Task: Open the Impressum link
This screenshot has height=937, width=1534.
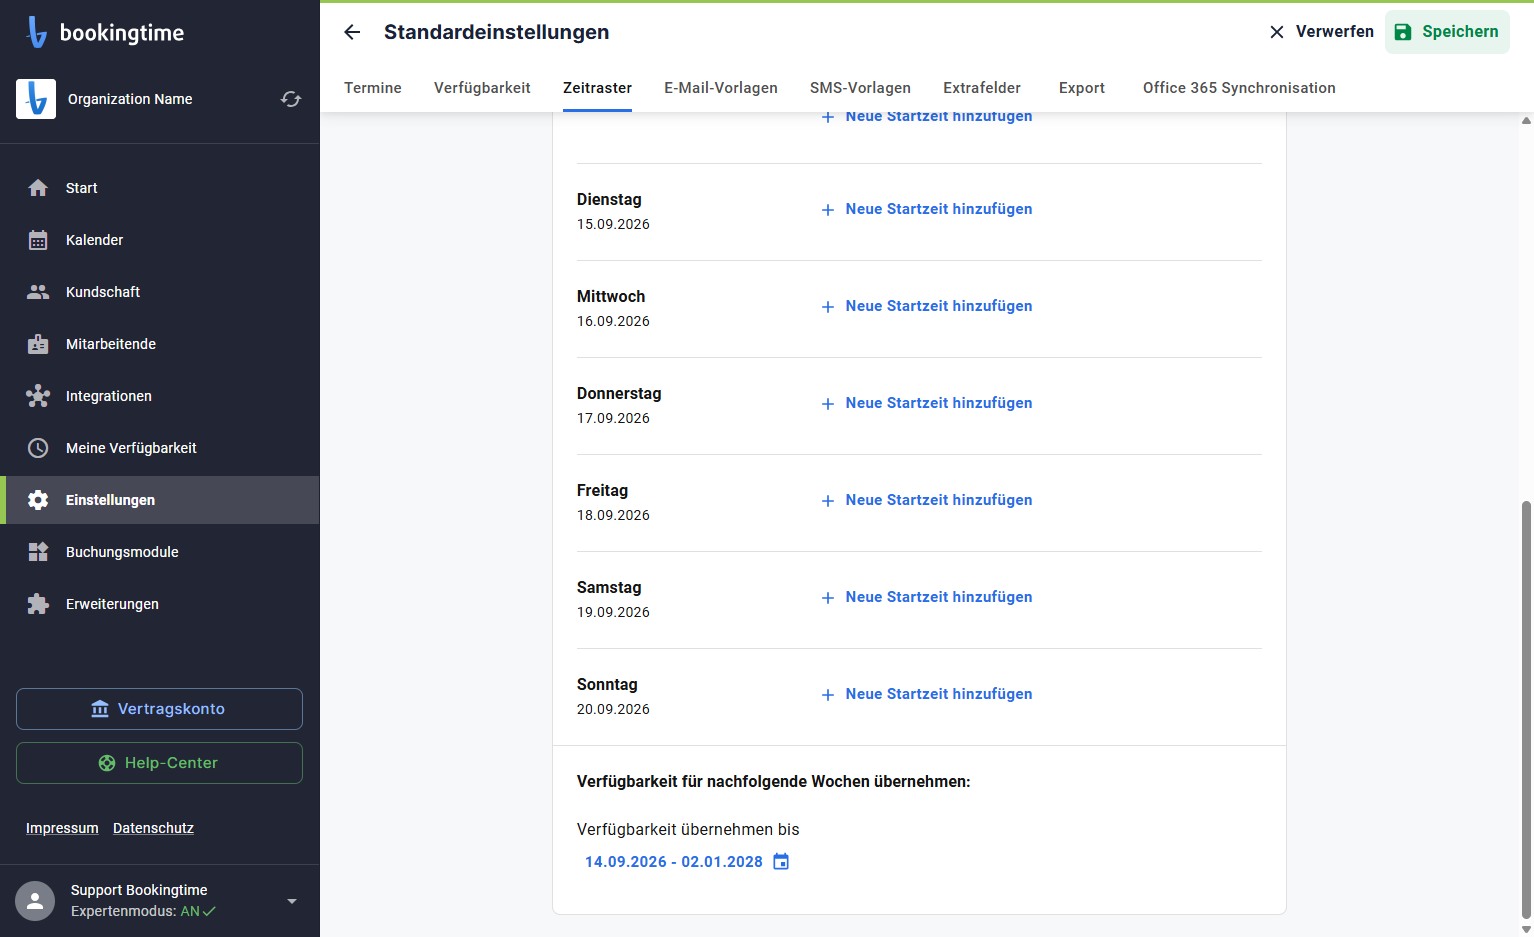Action: point(62,828)
